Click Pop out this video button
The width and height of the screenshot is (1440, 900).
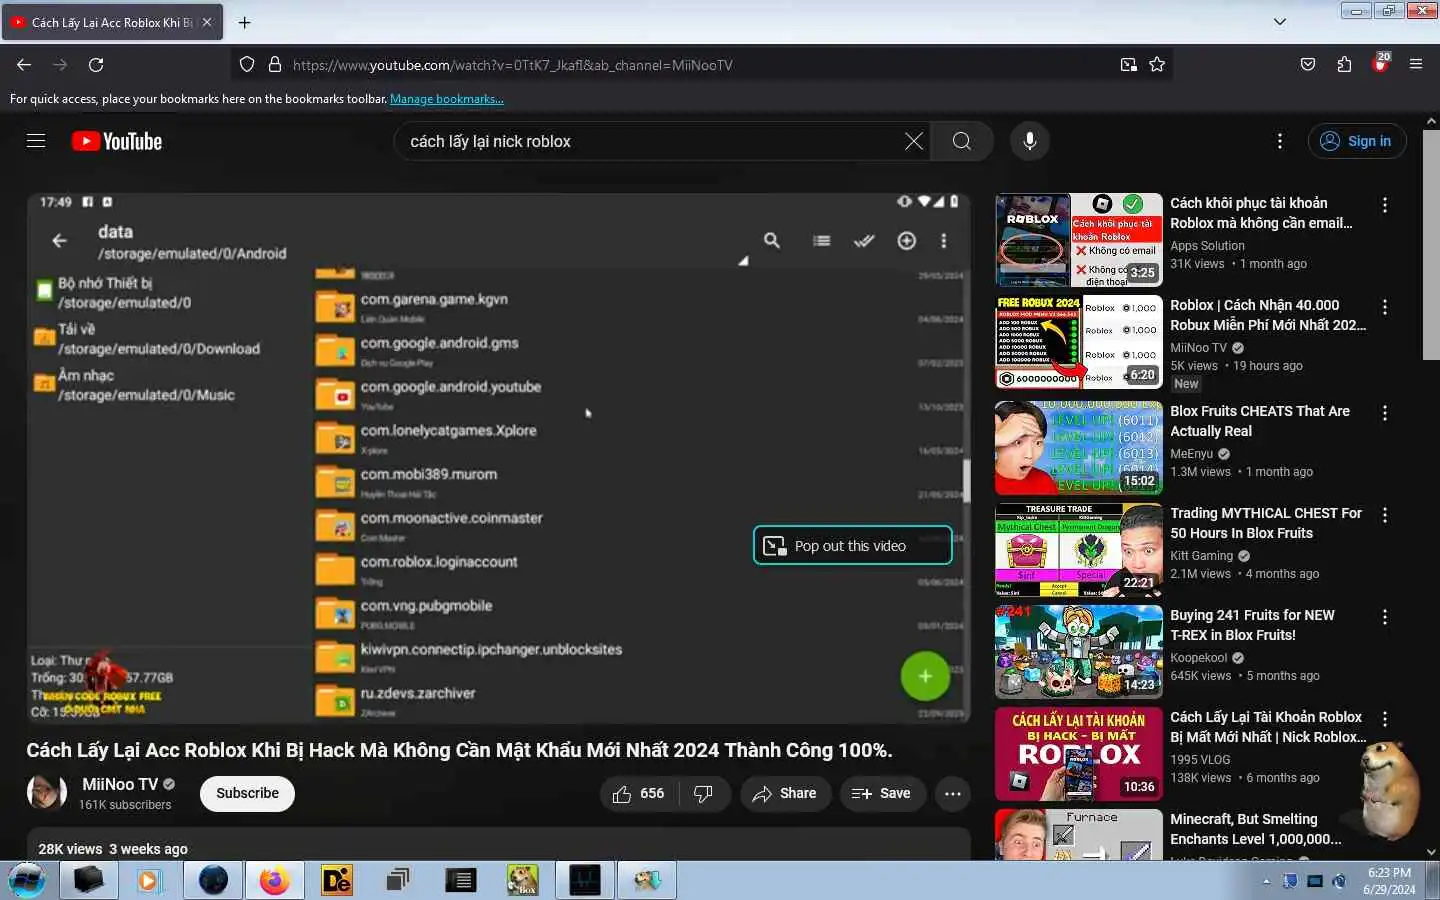[852, 545]
